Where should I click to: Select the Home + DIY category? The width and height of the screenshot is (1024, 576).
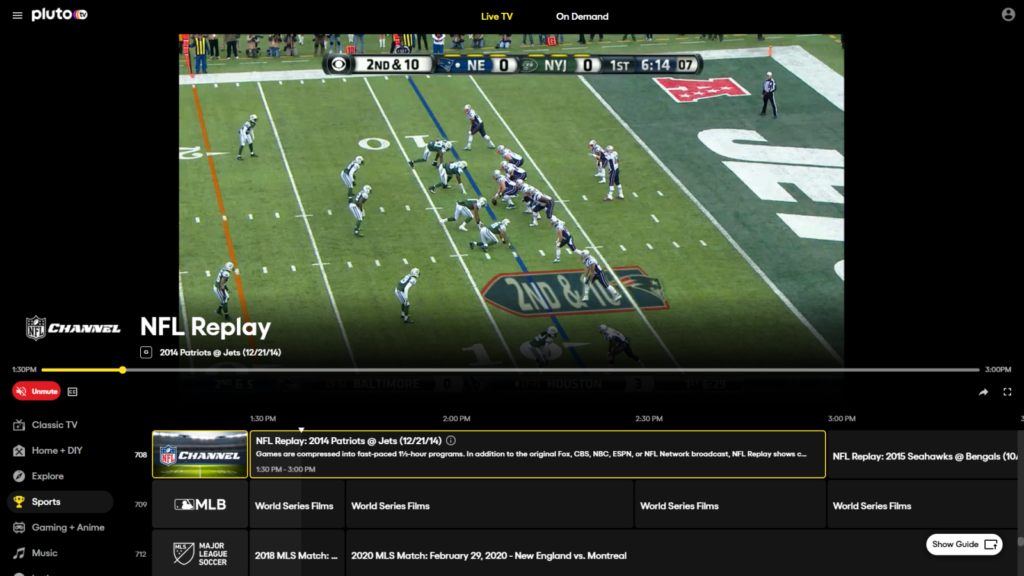[x=60, y=451]
